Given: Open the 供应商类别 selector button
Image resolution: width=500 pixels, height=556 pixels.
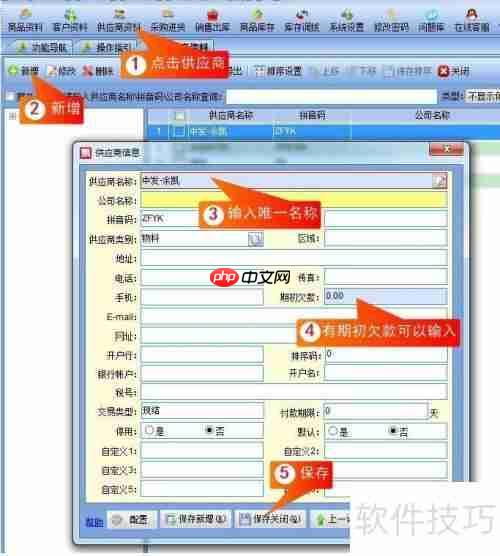Looking at the screenshot, I should pos(256,239).
